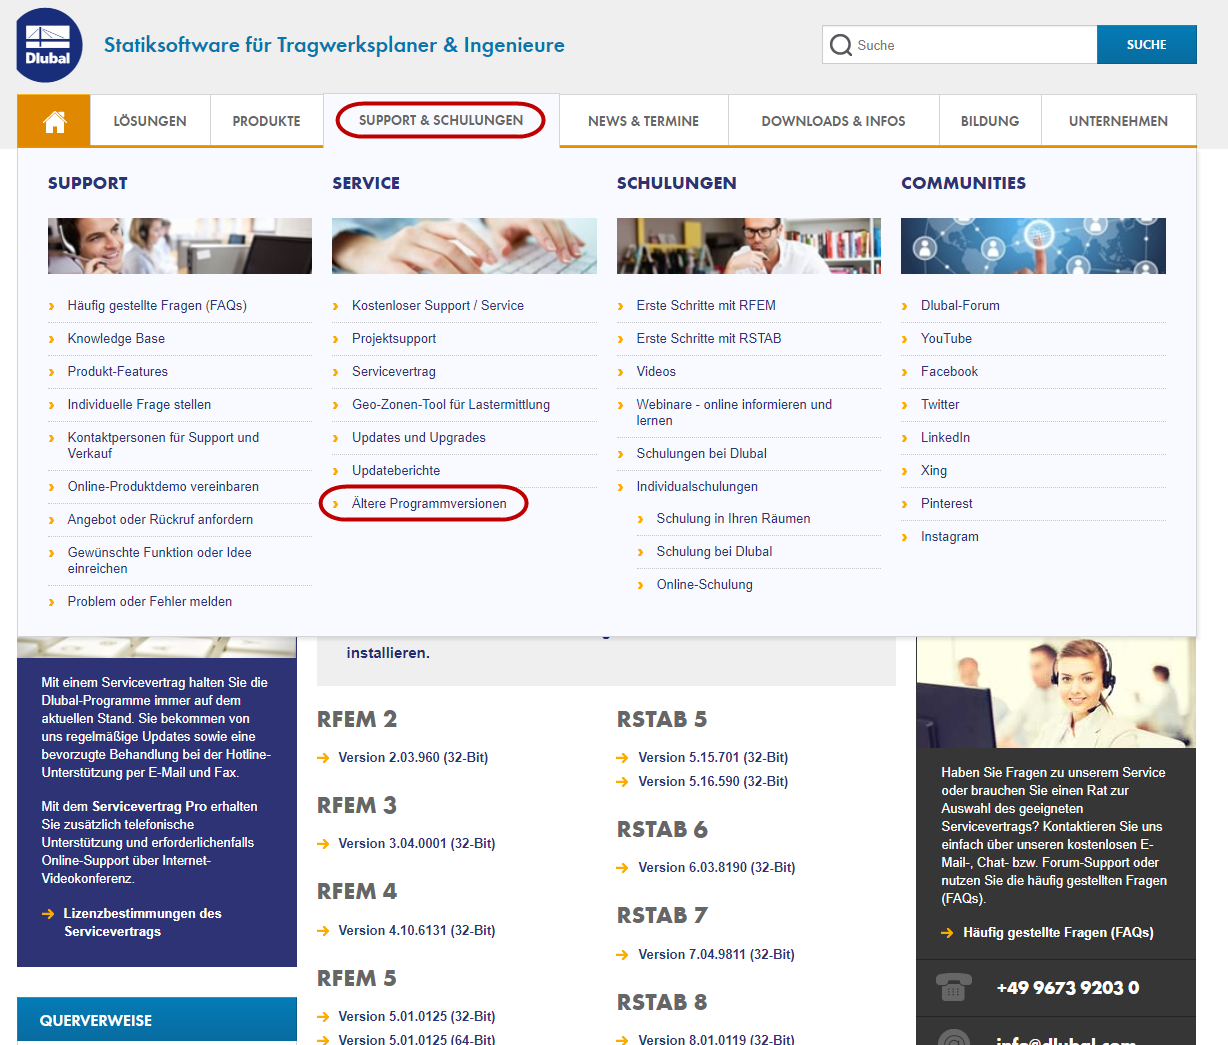Screen dimensions: 1228x1045
Task: Switch to the NEWS & TERMINE tab
Action: tap(643, 120)
